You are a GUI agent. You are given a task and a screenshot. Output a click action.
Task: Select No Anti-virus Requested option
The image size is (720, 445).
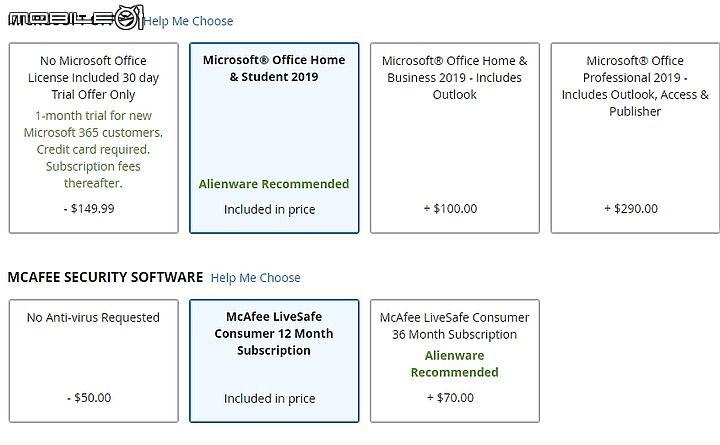coord(94,361)
